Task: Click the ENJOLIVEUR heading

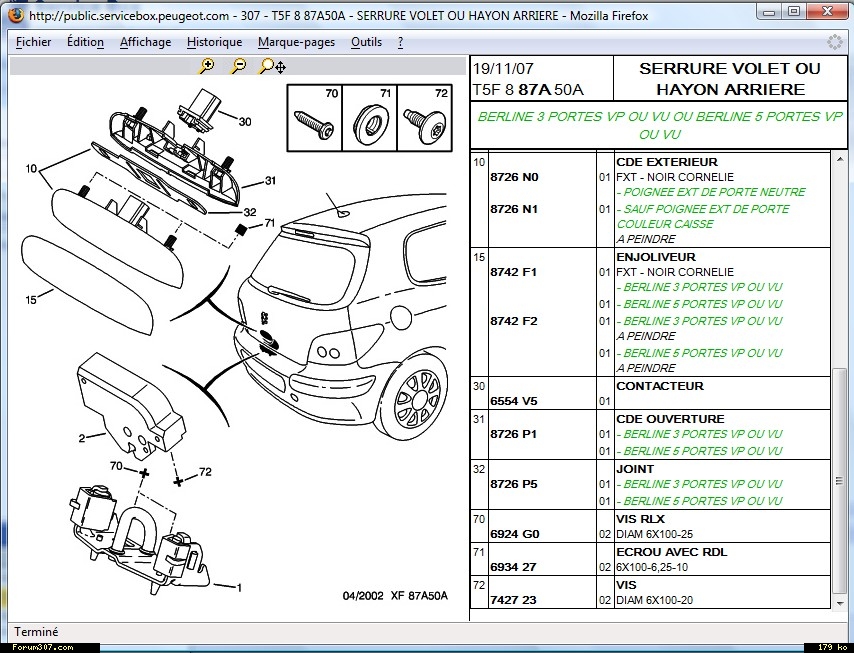Action: (656, 257)
